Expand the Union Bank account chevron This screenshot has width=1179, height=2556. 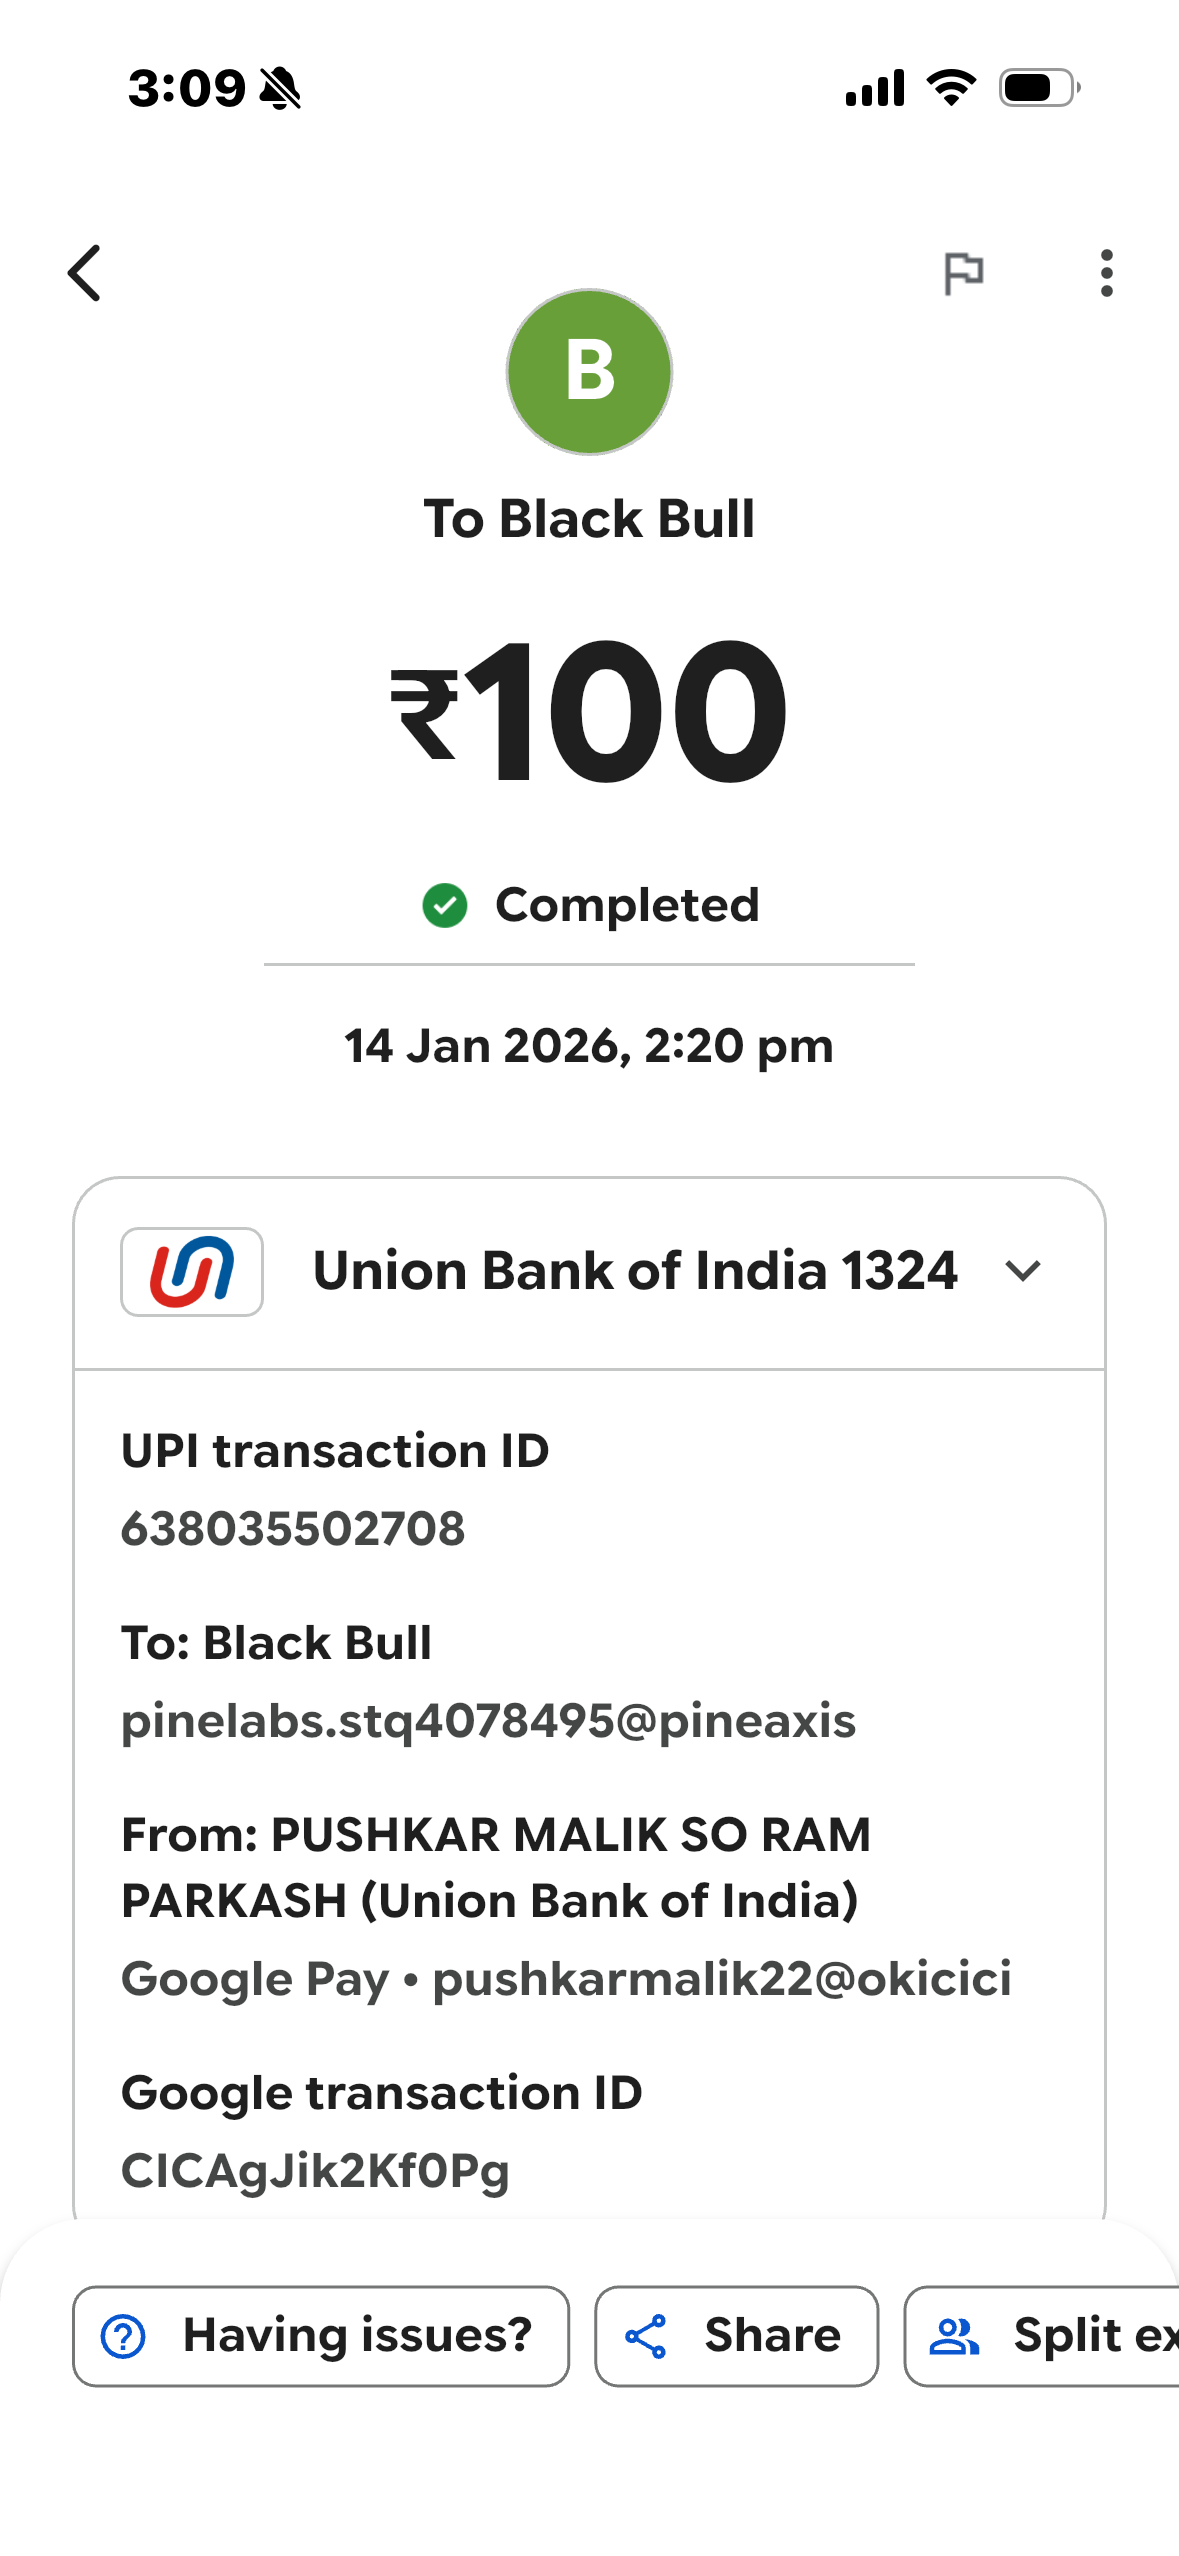coord(1023,1271)
